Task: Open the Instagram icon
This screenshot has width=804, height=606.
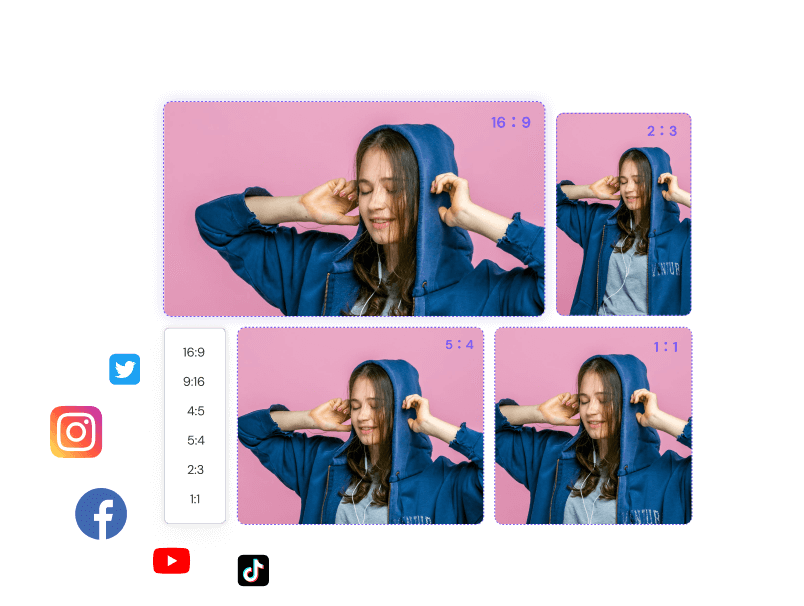Action: coord(75,432)
